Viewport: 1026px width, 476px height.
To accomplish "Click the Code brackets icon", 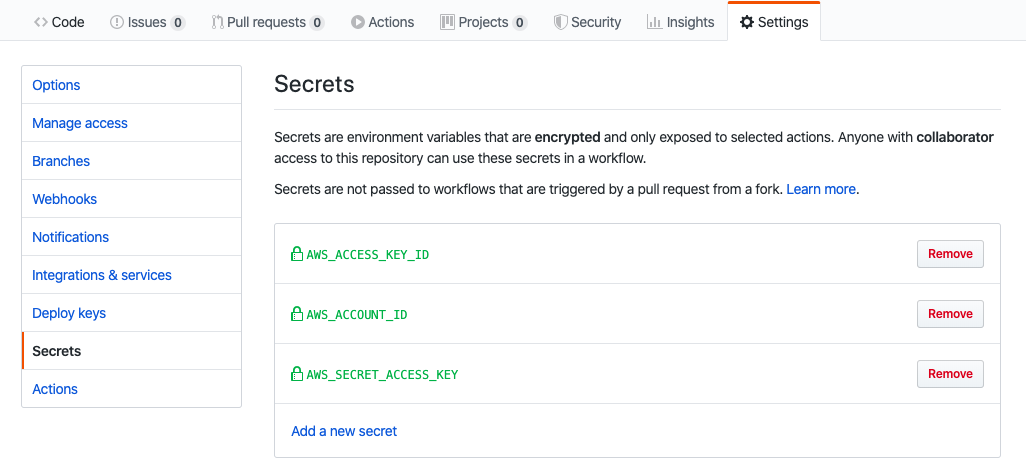I will 41,22.
